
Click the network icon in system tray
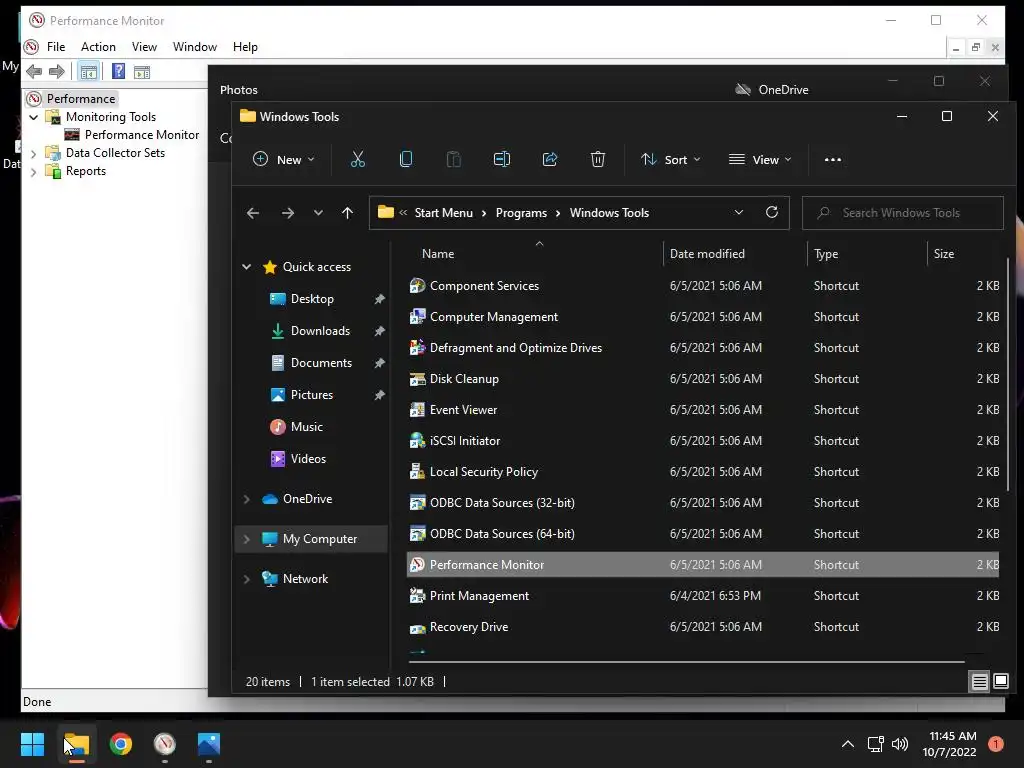pyautogui.click(x=875, y=744)
